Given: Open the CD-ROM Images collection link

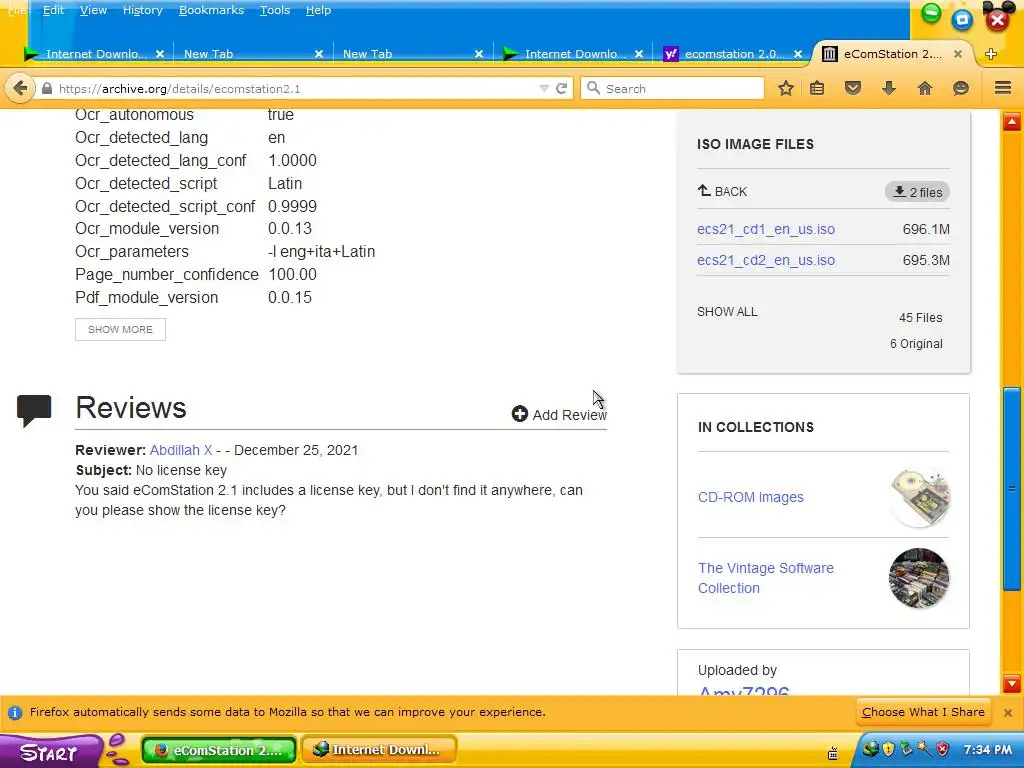Looking at the screenshot, I should (750, 497).
